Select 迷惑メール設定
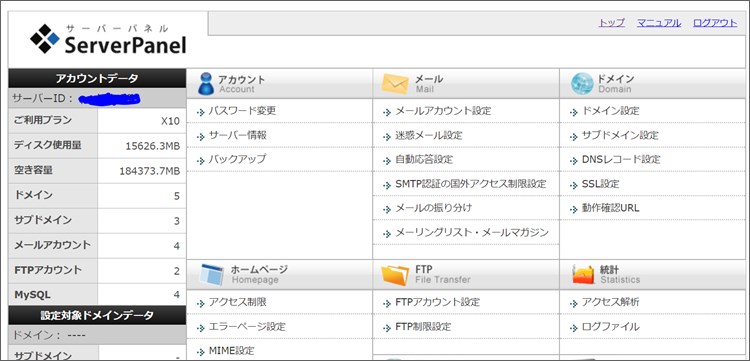 point(429,135)
